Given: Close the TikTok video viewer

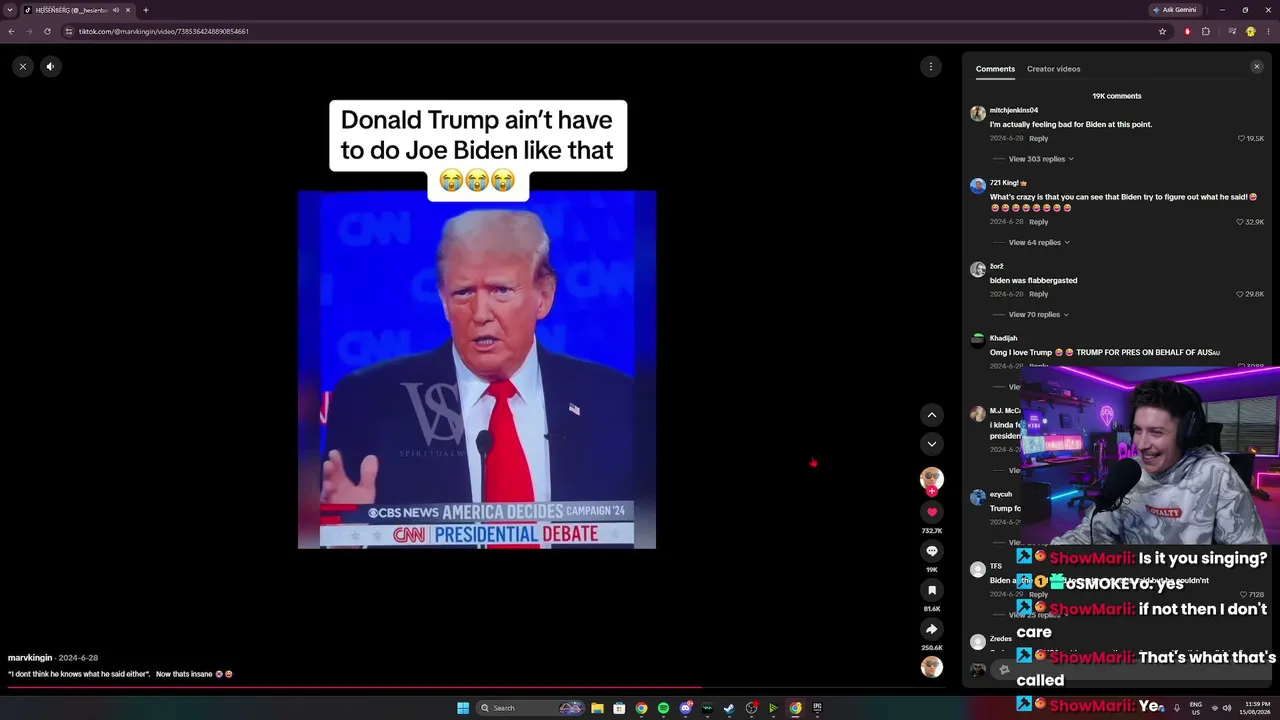Looking at the screenshot, I should coord(23,66).
